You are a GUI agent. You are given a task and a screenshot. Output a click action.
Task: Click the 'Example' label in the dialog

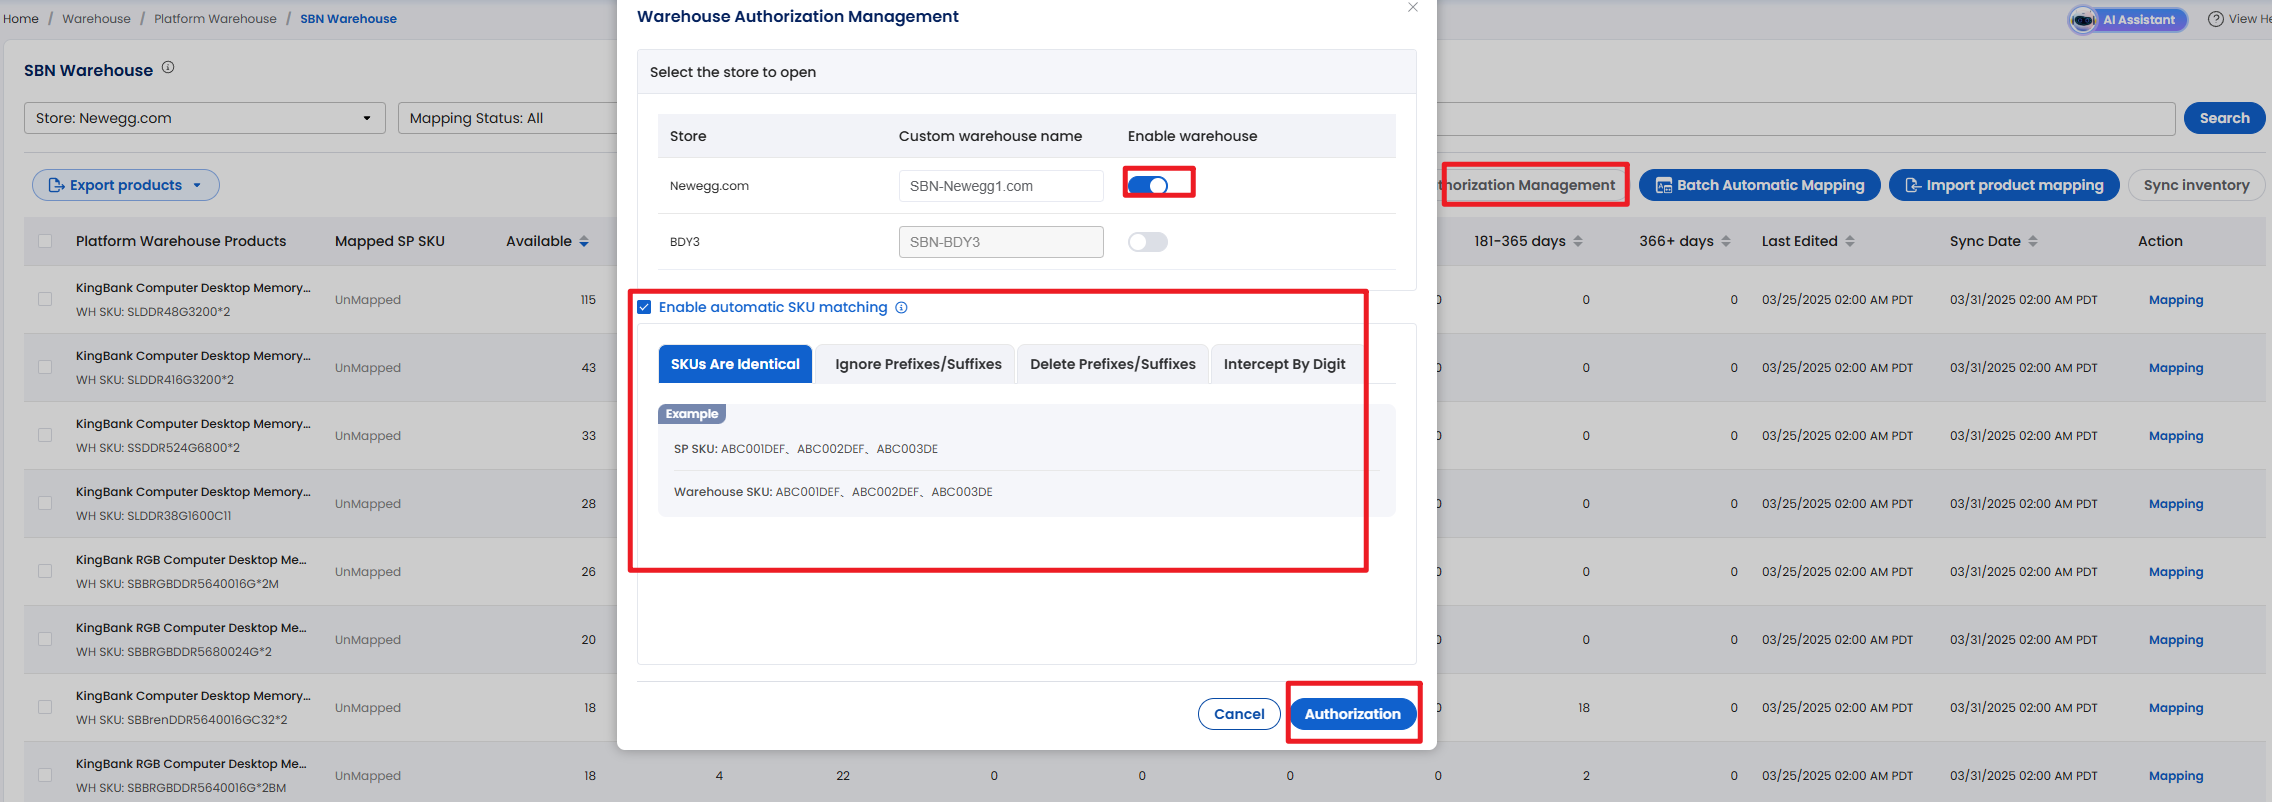pyautogui.click(x=692, y=414)
